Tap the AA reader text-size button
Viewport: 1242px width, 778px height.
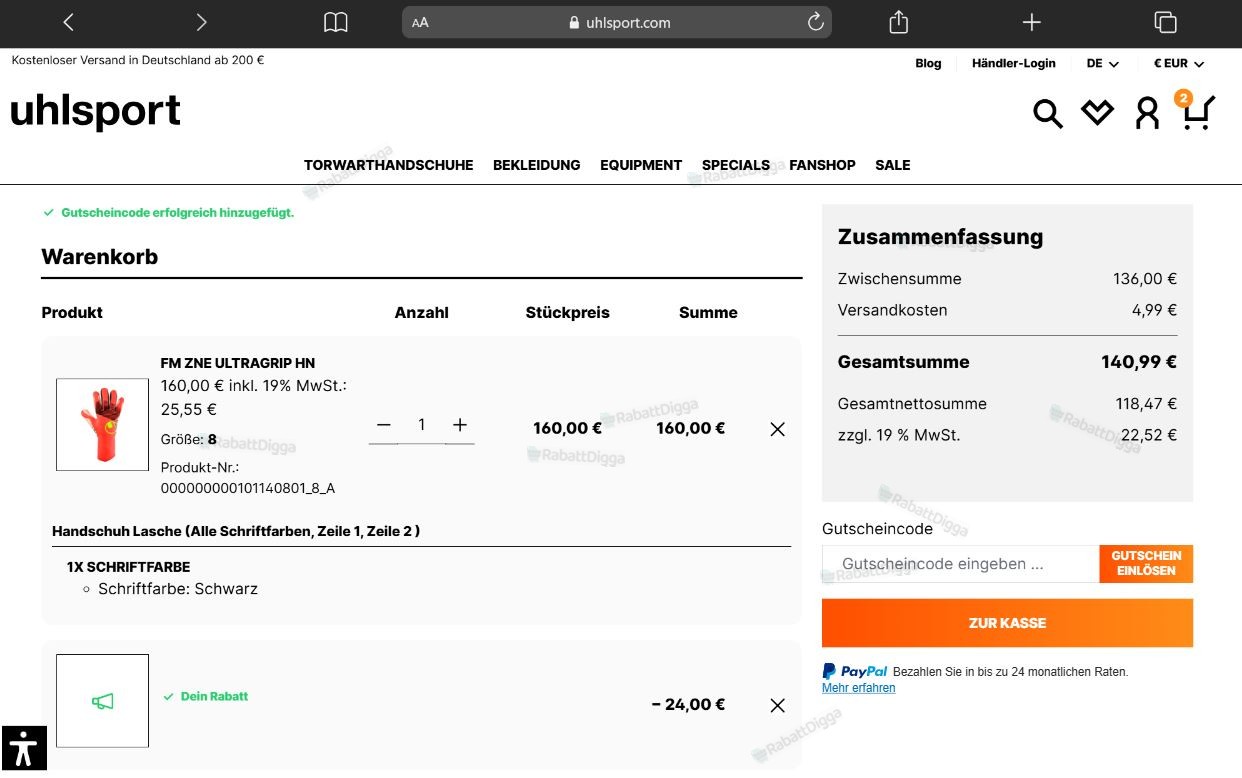[x=420, y=22]
